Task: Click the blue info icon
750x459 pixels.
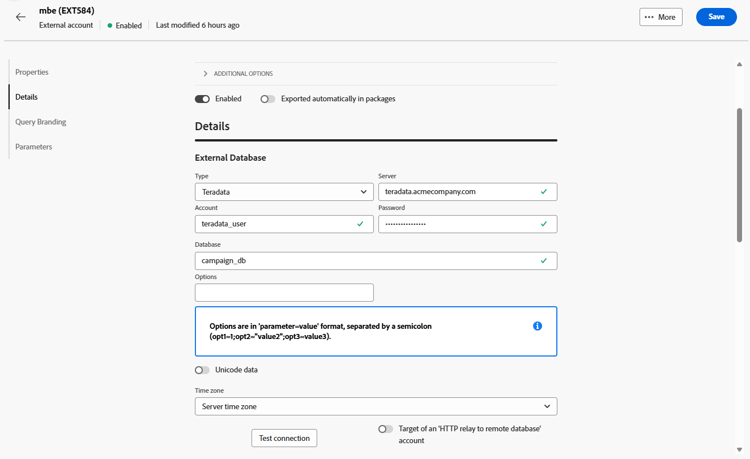Action: 537,326
